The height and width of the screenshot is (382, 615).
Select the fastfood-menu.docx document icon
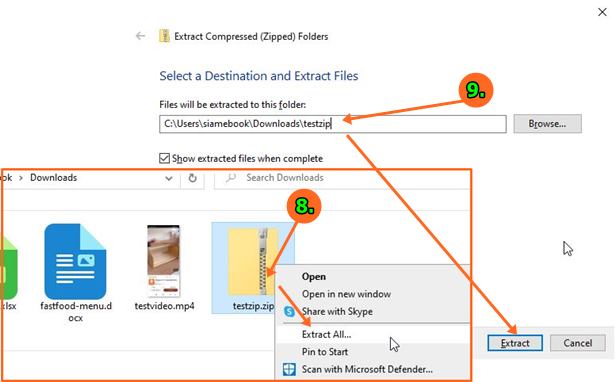tap(75, 261)
